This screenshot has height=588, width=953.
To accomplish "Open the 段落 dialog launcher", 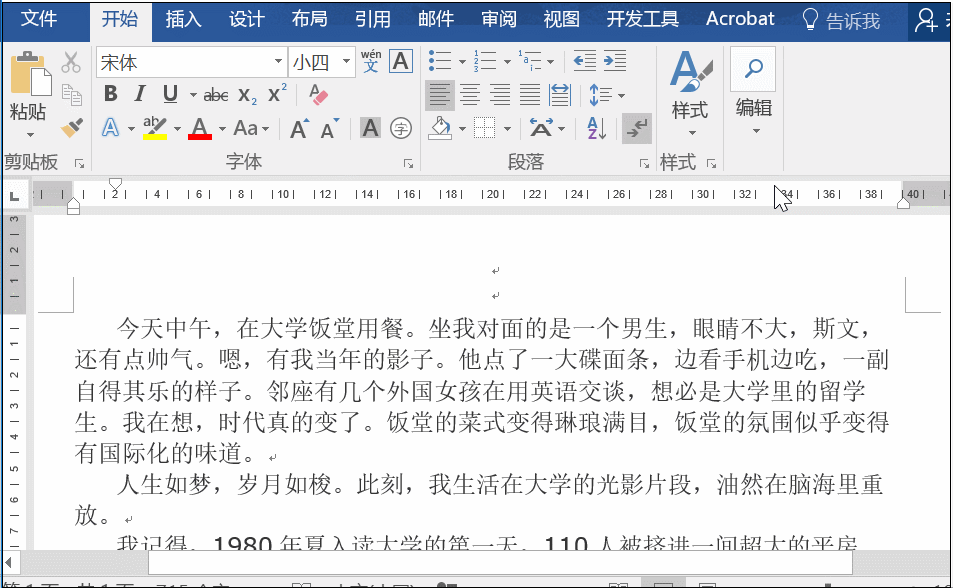I will coord(644,163).
